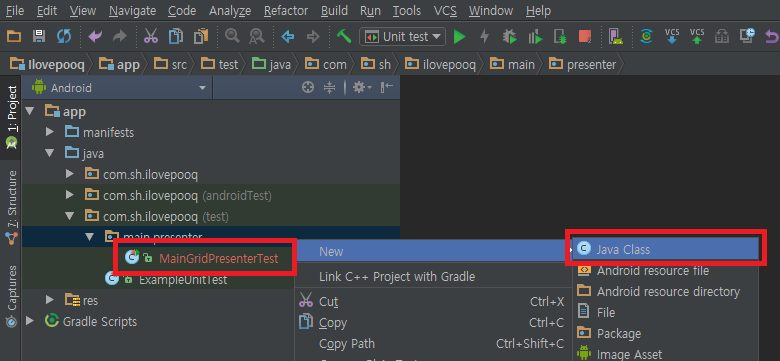Screen dimensions: 780x361
Task: Open Project panel gear settings menu
Action: pyautogui.click(x=362, y=88)
